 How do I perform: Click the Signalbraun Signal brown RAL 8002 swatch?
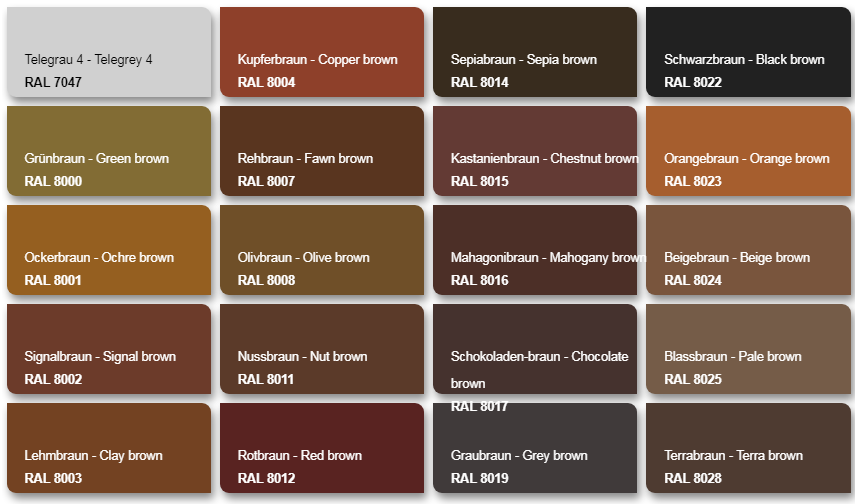point(109,350)
